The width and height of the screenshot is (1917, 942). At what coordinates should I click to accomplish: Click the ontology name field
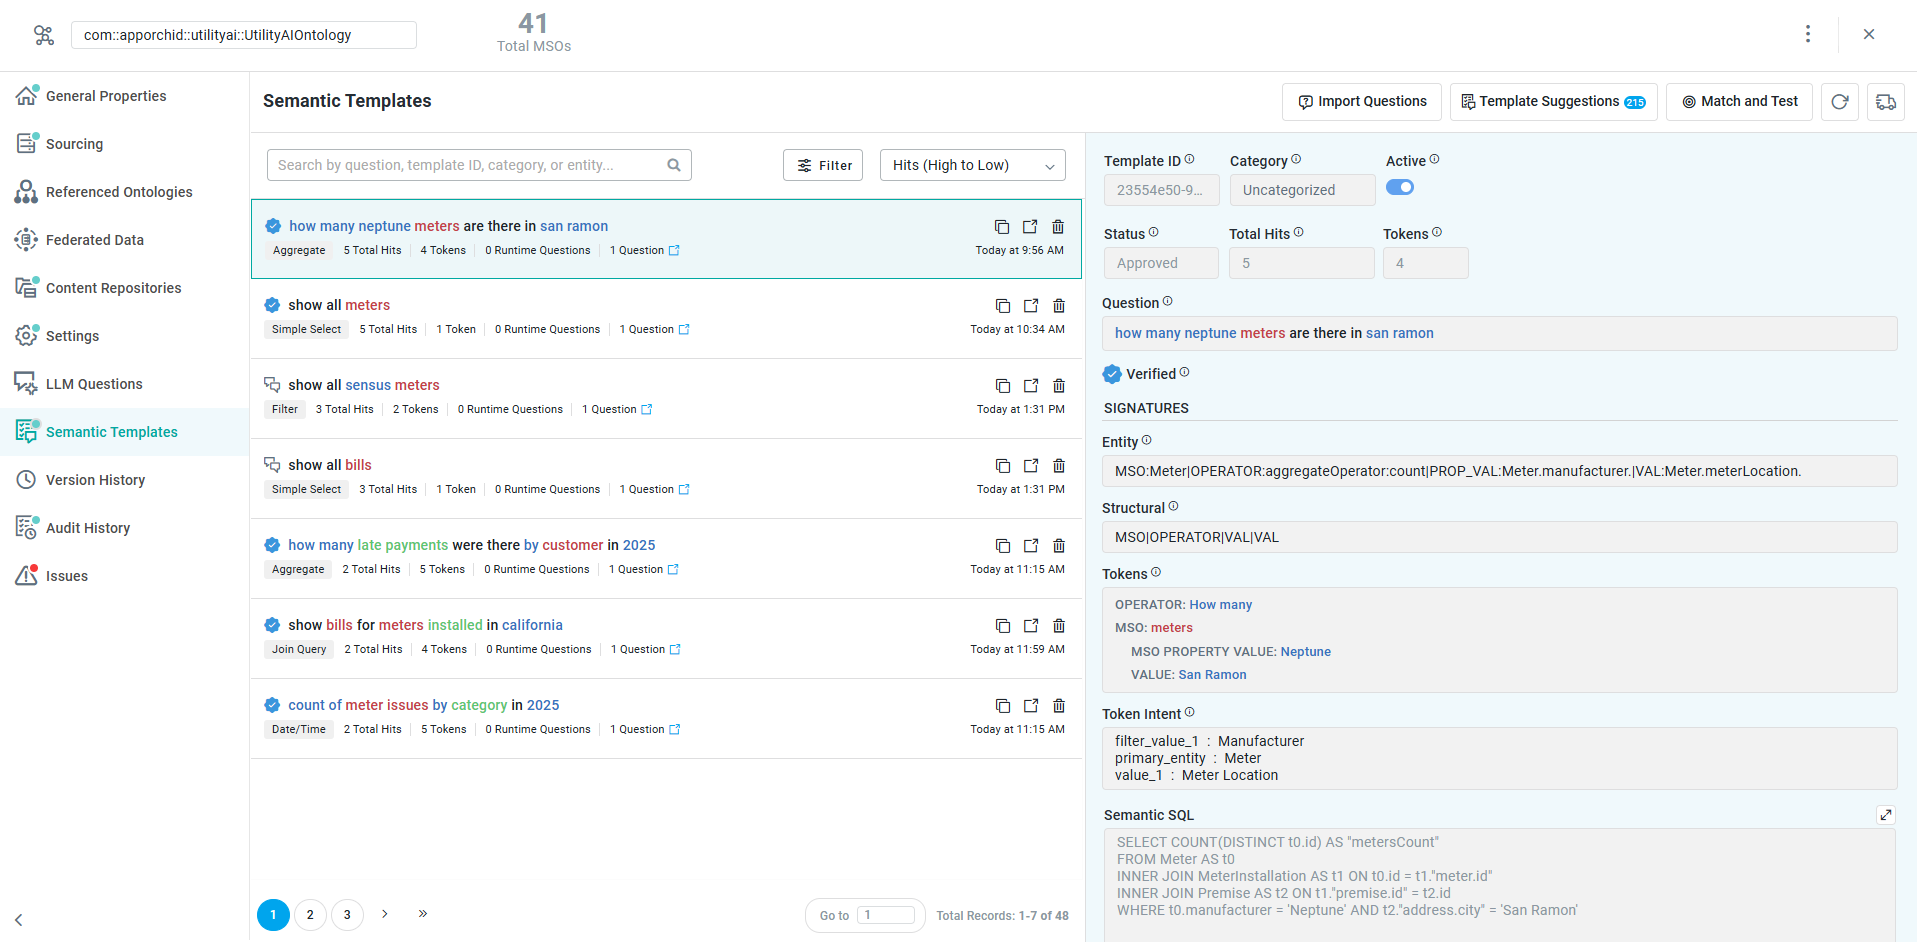pos(244,35)
